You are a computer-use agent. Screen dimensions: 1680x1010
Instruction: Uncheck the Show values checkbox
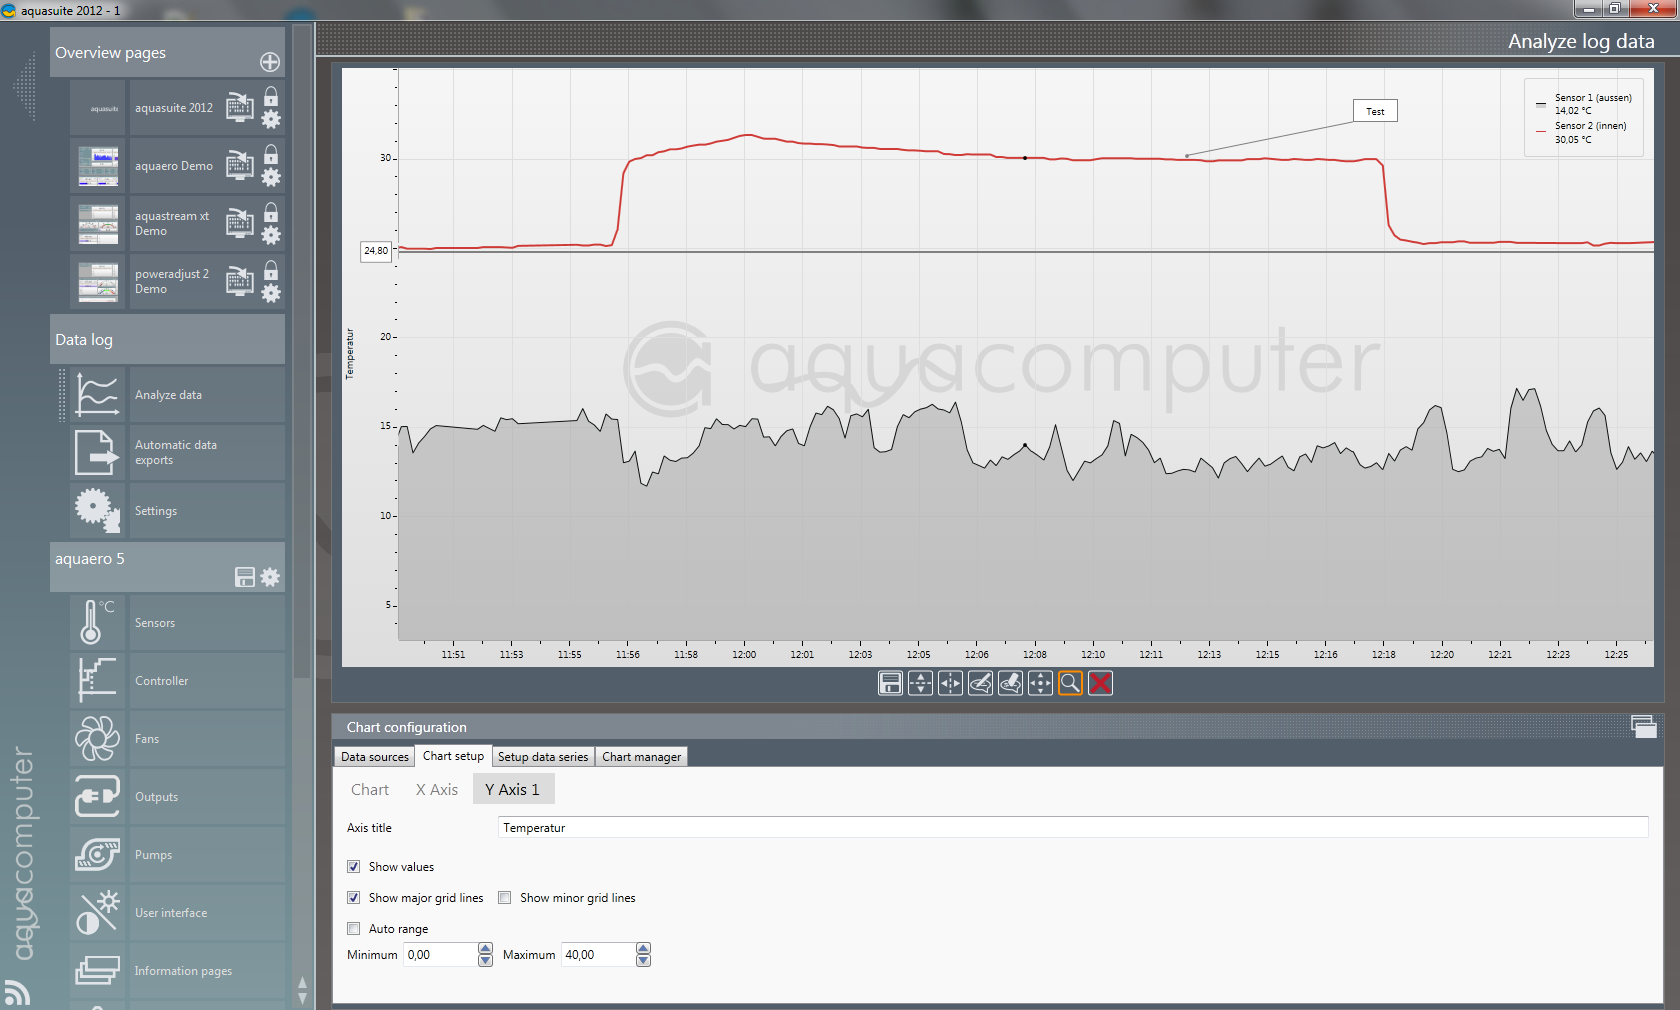click(353, 867)
